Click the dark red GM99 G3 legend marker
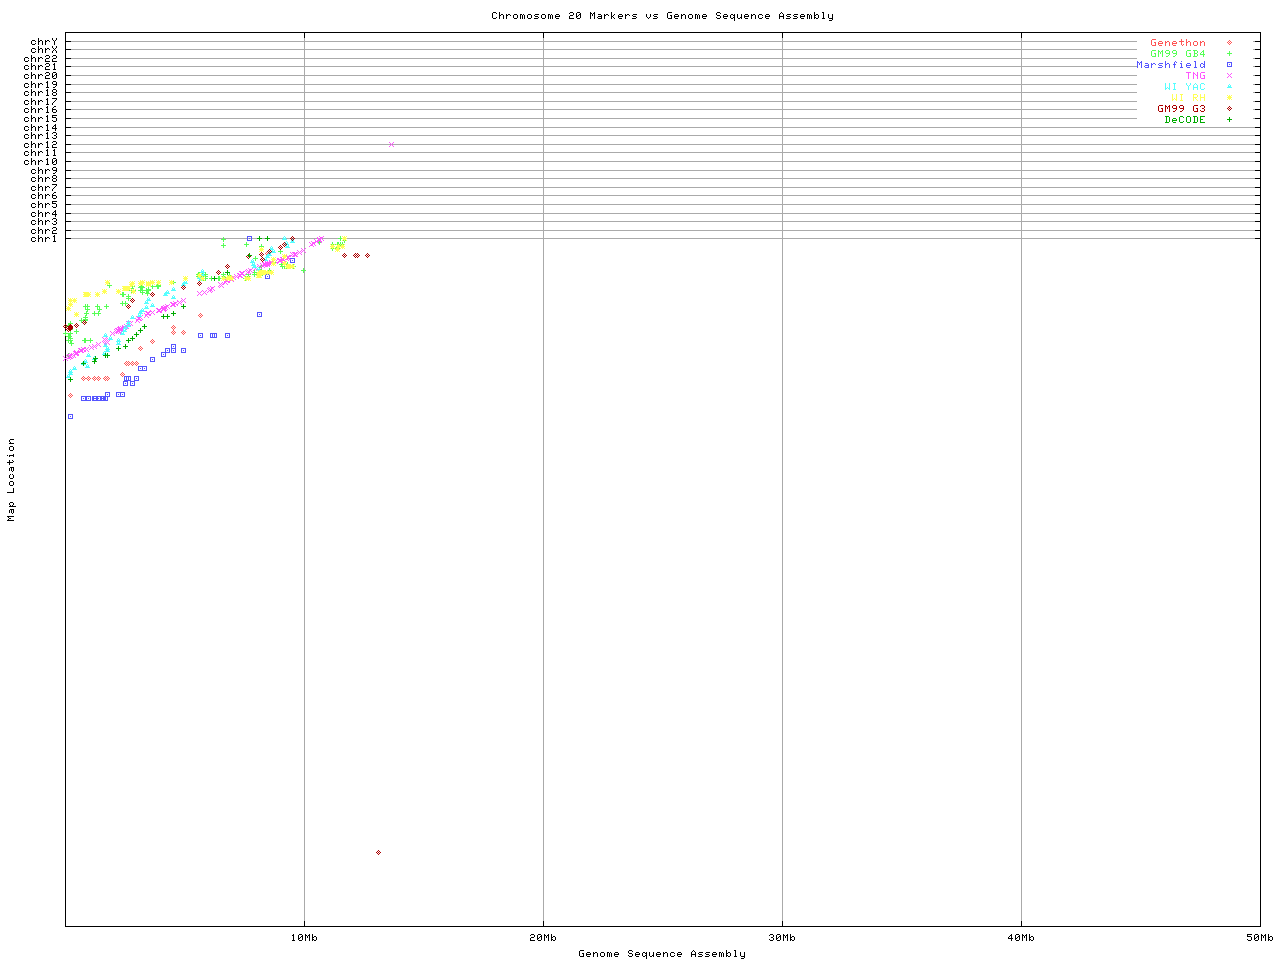Viewport: 1280px width, 960px height. point(1229,109)
